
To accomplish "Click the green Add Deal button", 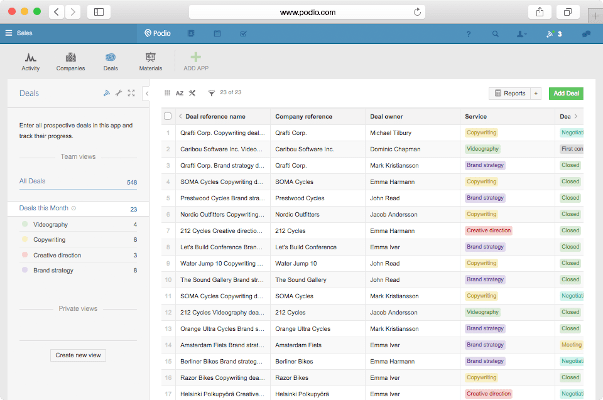I will (566, 93).
